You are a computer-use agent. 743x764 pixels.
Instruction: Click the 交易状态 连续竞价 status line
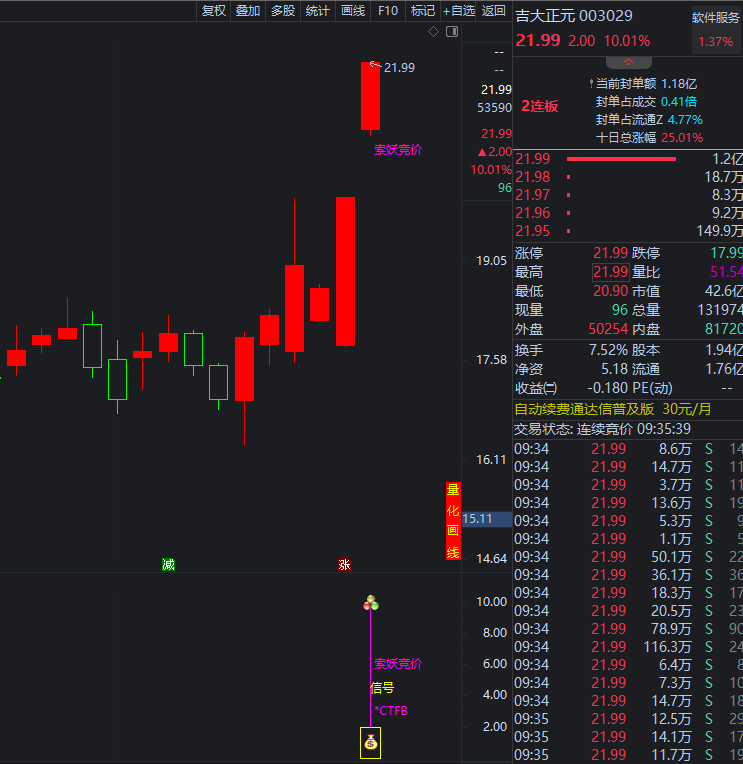coord(603,429)
